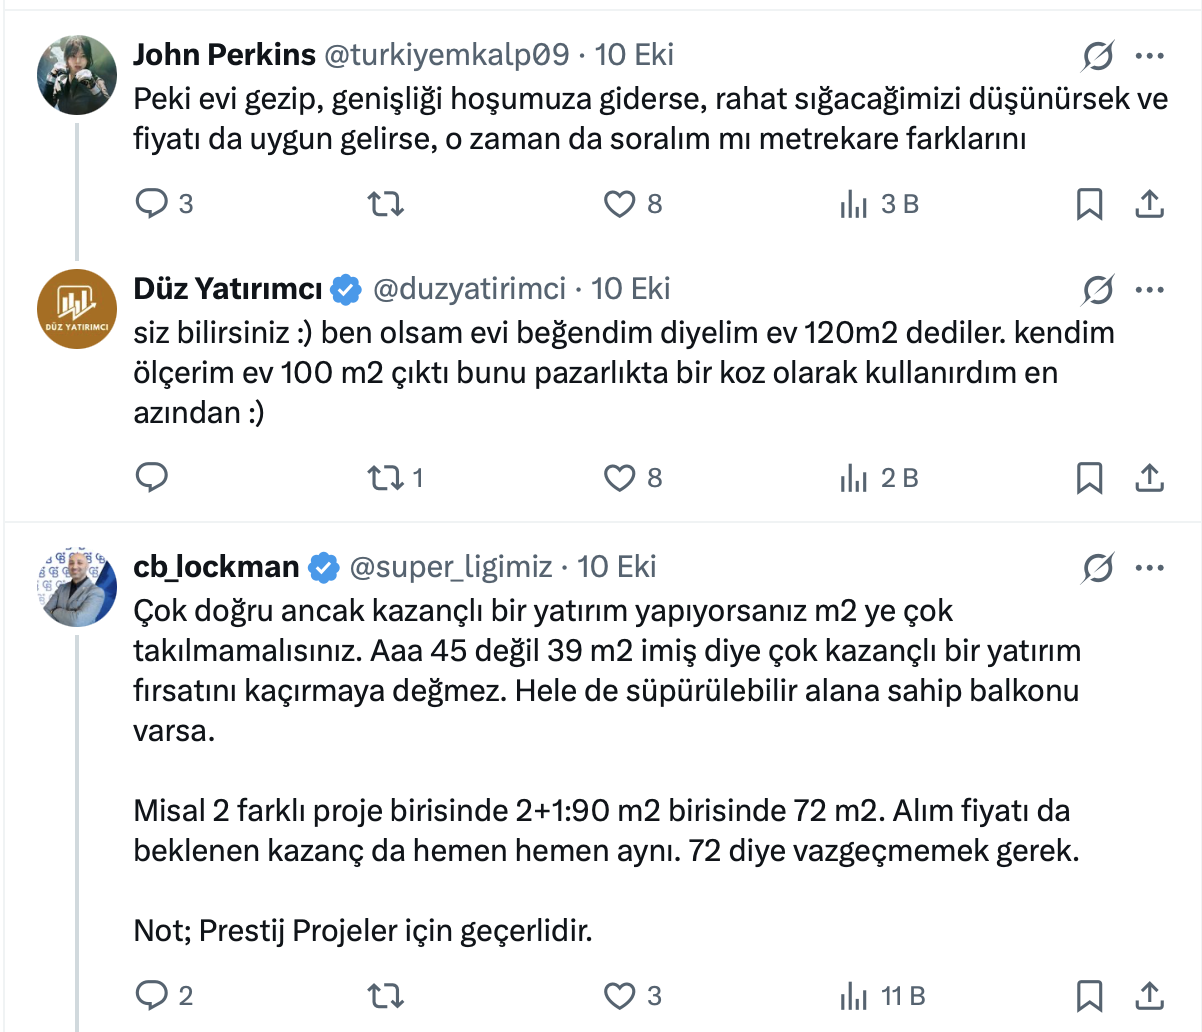Image resolution: width=1202 pixels, height=1032 pixels.
Task: Open Grok icon on John Perkins' tweet
Action: [x=1097, y=56]
